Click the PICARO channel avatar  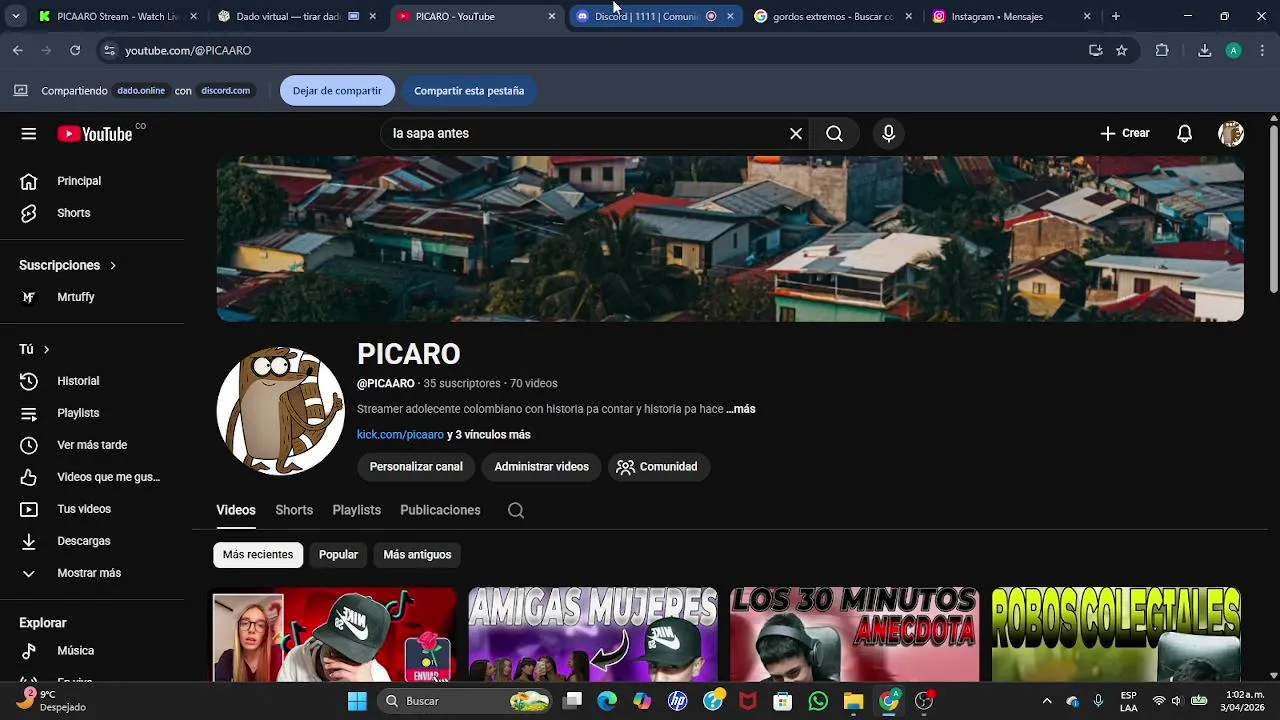tap(281, 411)
